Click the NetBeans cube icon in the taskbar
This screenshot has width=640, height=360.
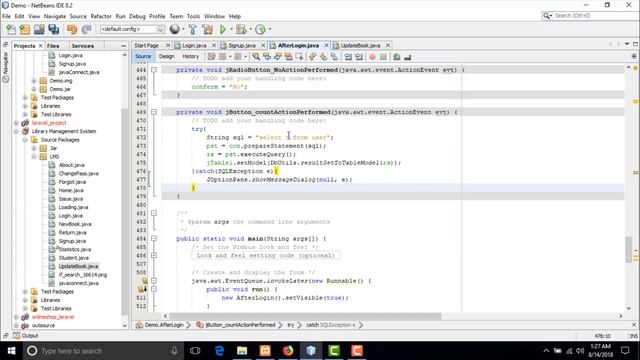tap(311, 351)
